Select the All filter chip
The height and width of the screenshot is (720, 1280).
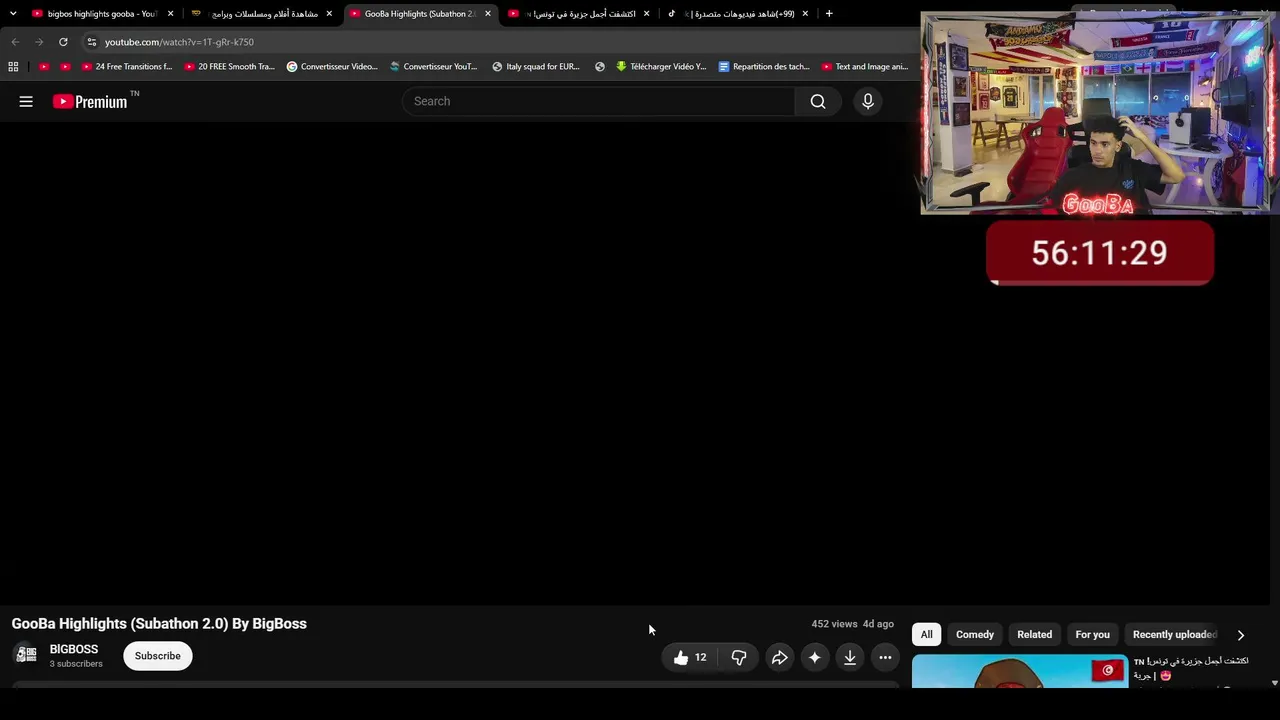927,635
